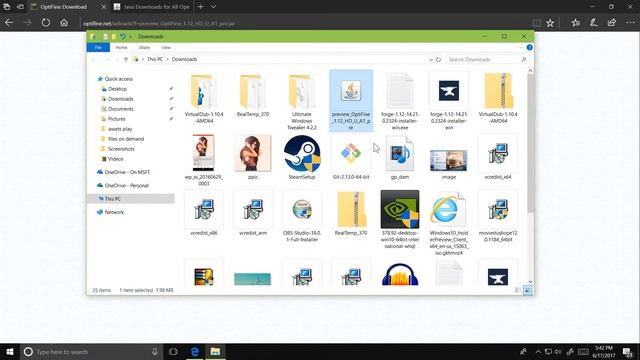640x360 pixels.
Task: Select the forge installer-win.exe file
Action: (x=400, y=102)
